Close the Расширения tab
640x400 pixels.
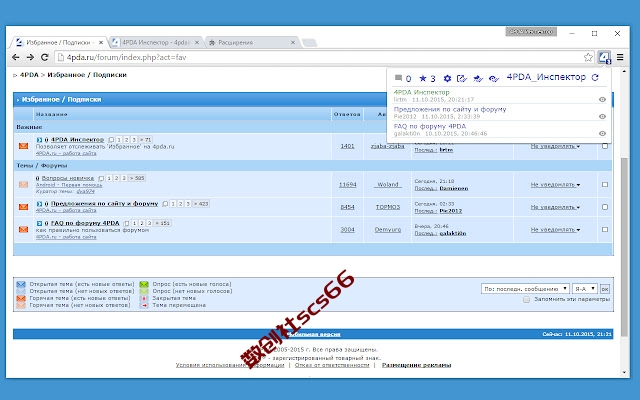coord(293,42)
